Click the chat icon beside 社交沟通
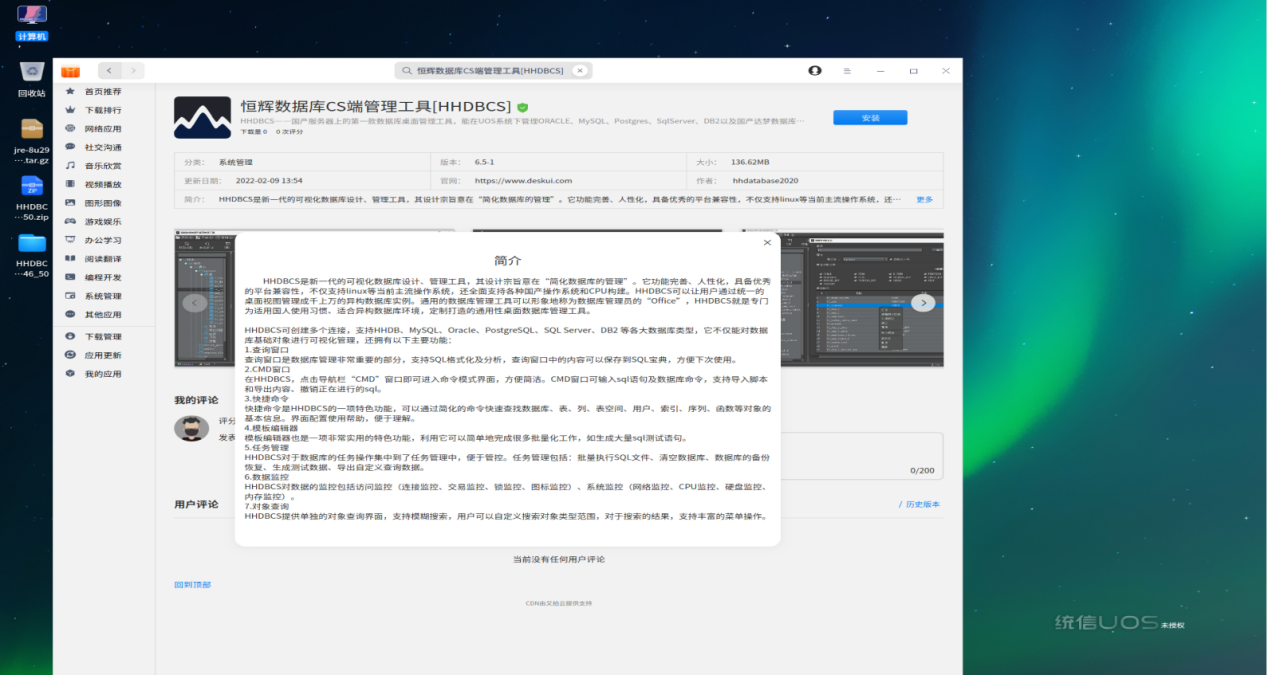 tap(70, 147)
